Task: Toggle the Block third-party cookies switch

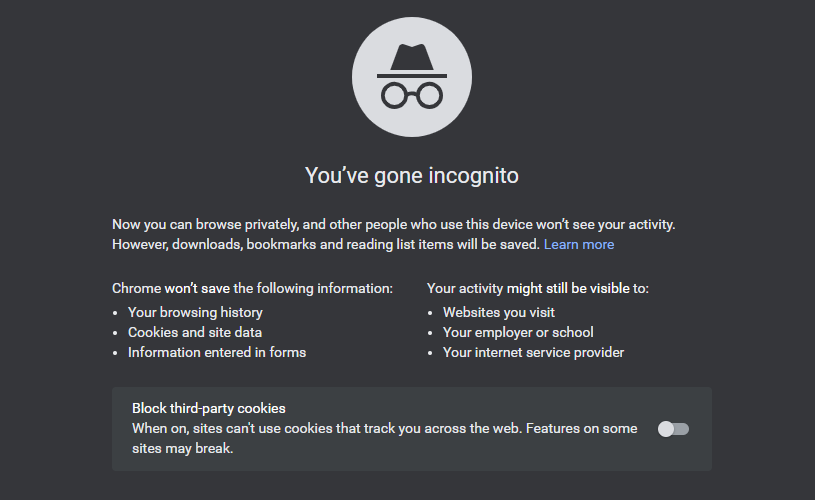Action: pos(673,429)
